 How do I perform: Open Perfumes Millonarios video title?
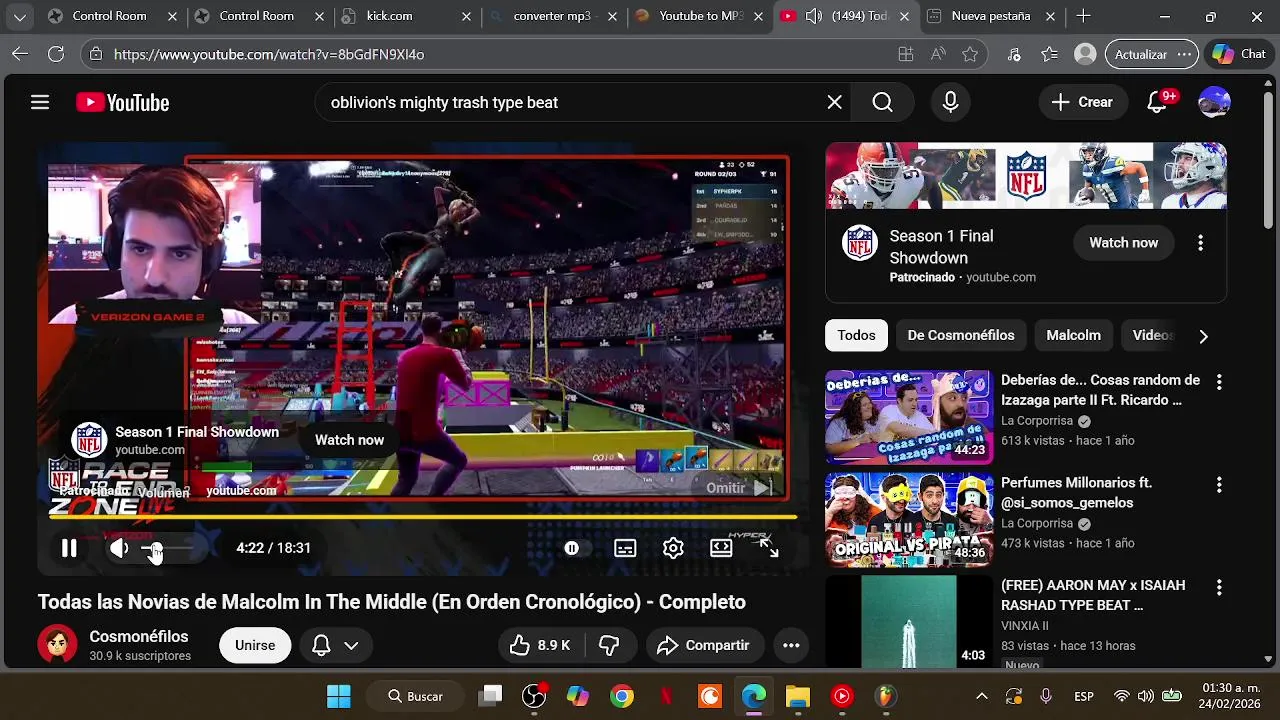1076,493
